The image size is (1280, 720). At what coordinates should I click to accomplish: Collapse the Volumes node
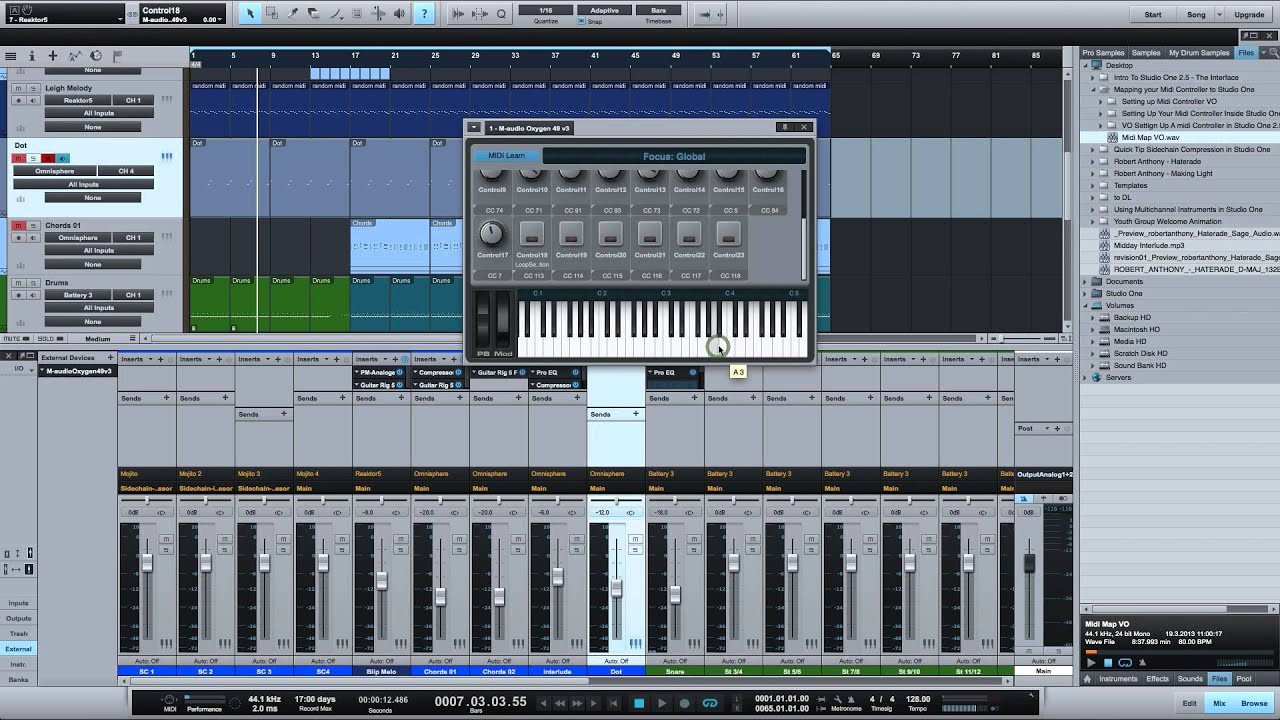pos(1086,305)
